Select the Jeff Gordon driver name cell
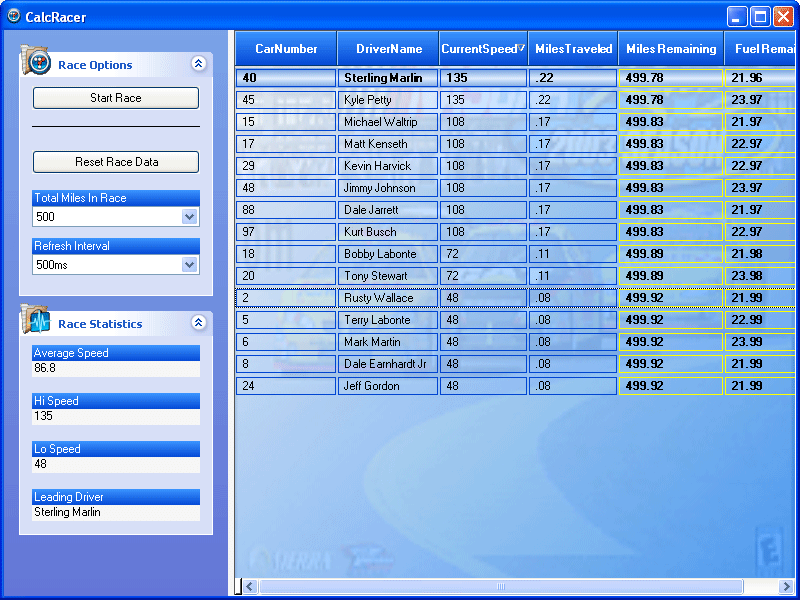Viewport: 800px width, 600px height. coord(388,386)
